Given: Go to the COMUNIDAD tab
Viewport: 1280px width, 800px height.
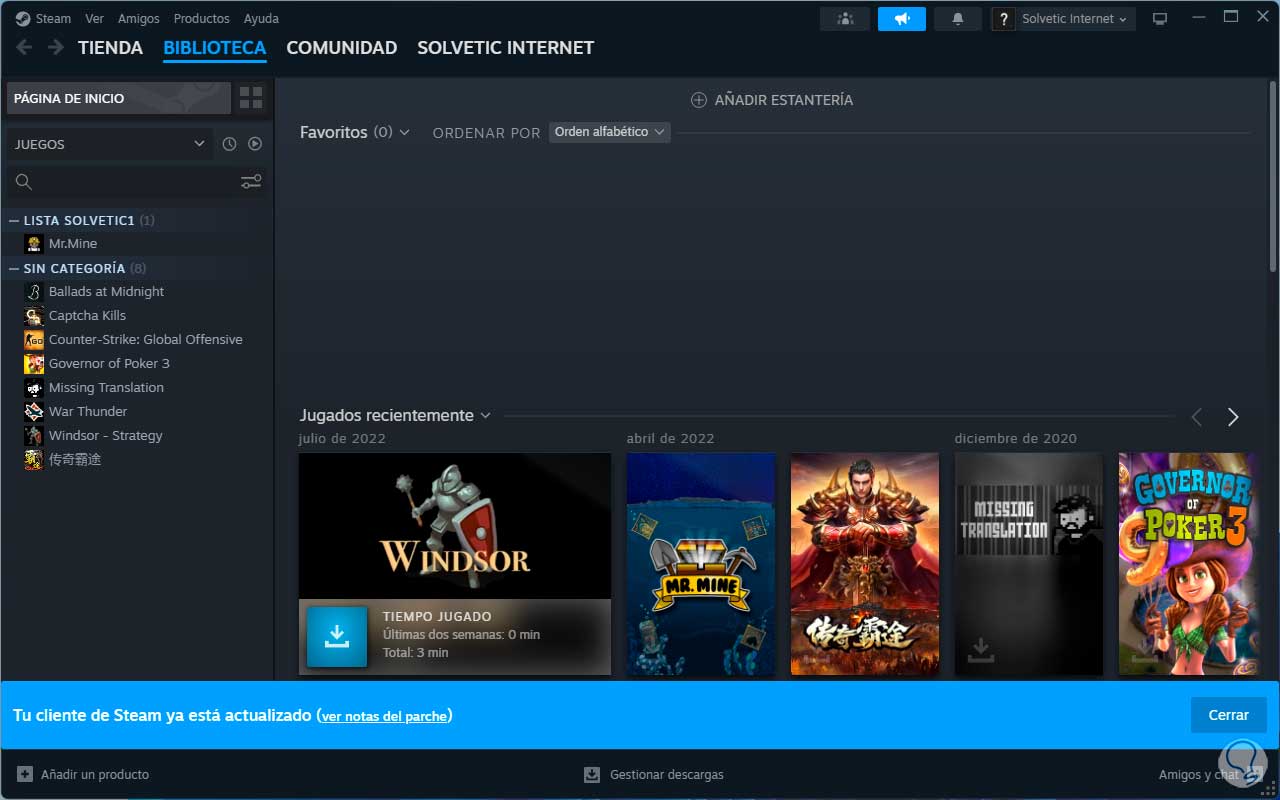Looking at the screenshot, I should click(x=341, y=47).
